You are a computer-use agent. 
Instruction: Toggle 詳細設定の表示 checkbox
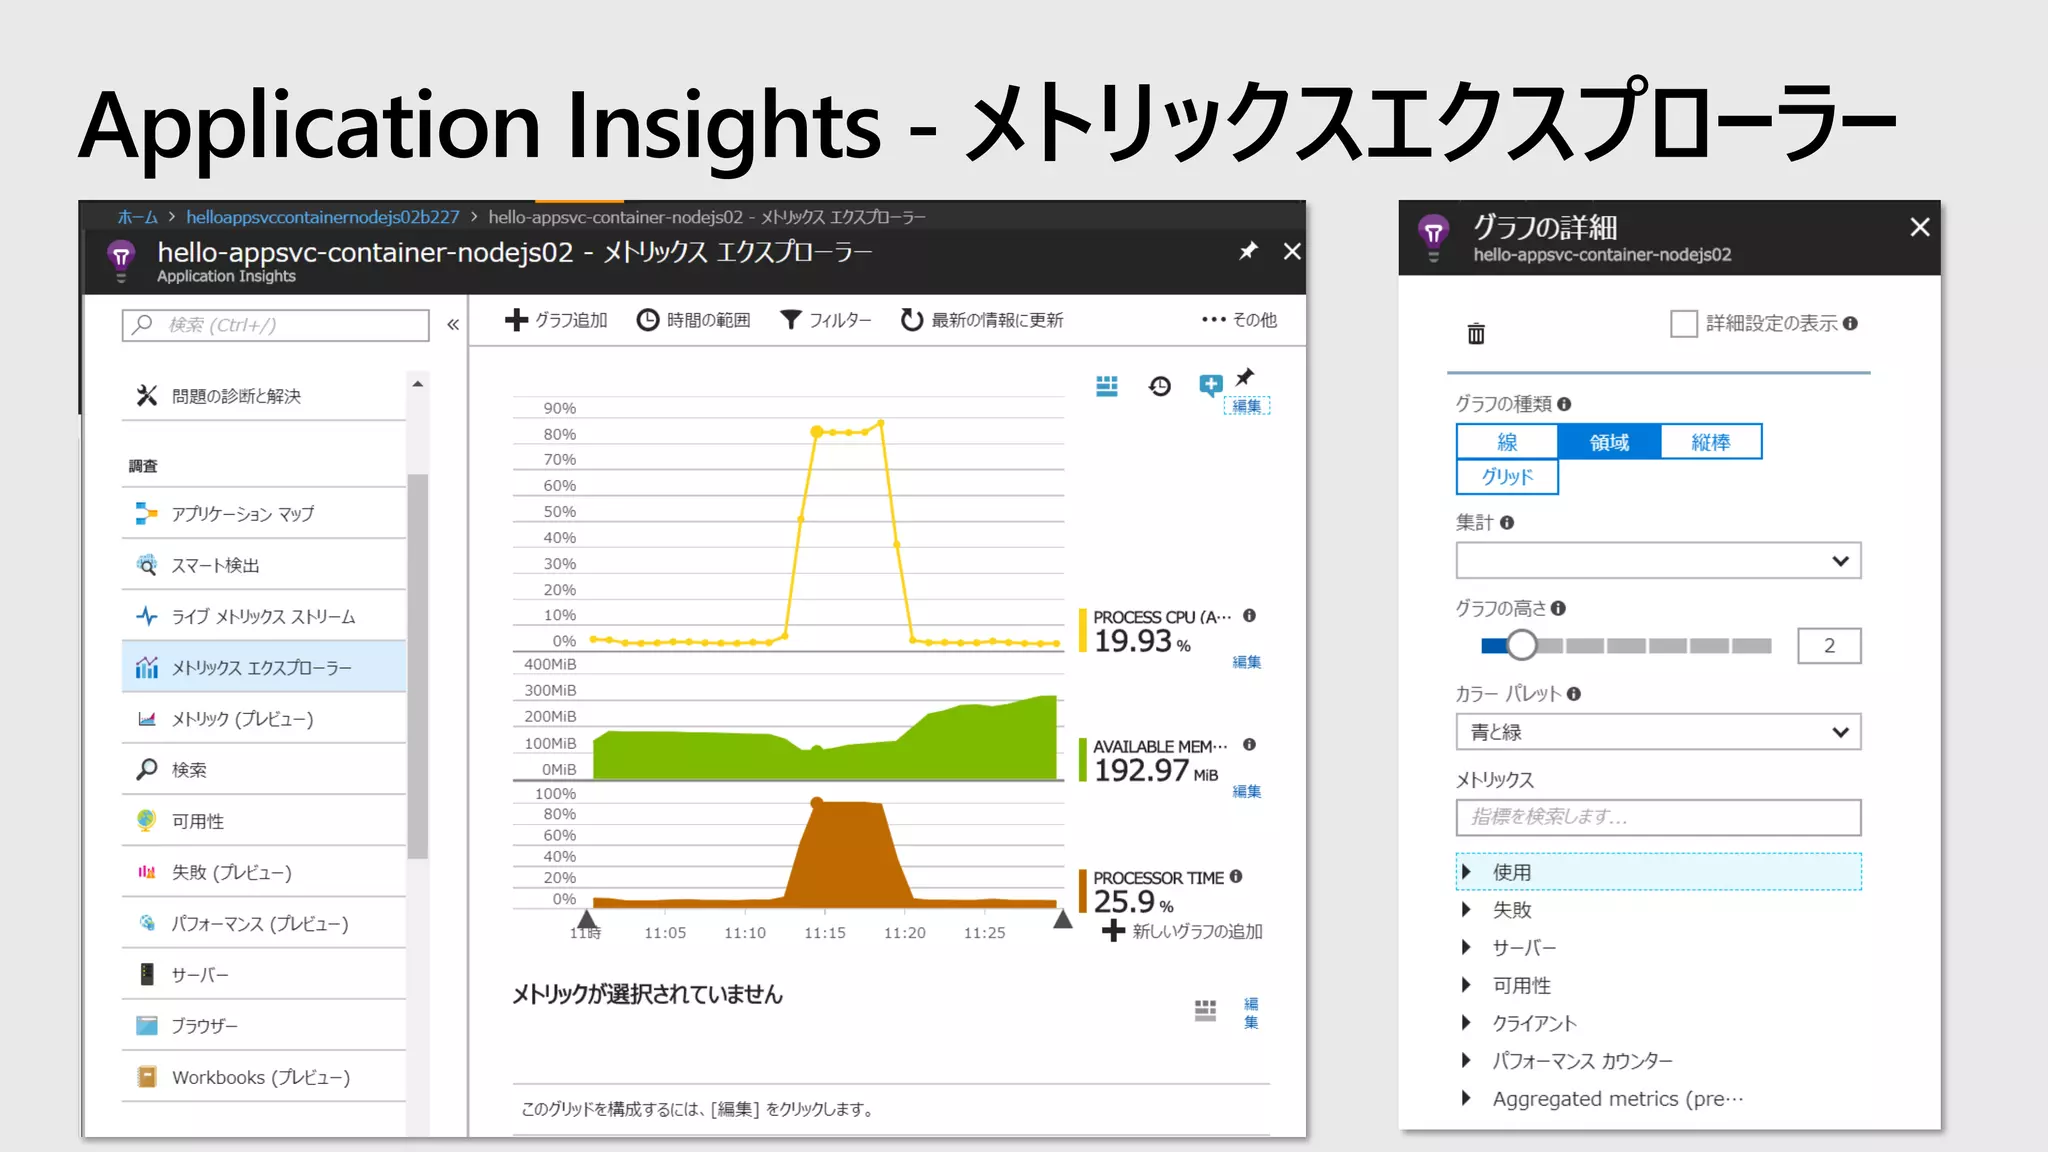pos(1684,323)
